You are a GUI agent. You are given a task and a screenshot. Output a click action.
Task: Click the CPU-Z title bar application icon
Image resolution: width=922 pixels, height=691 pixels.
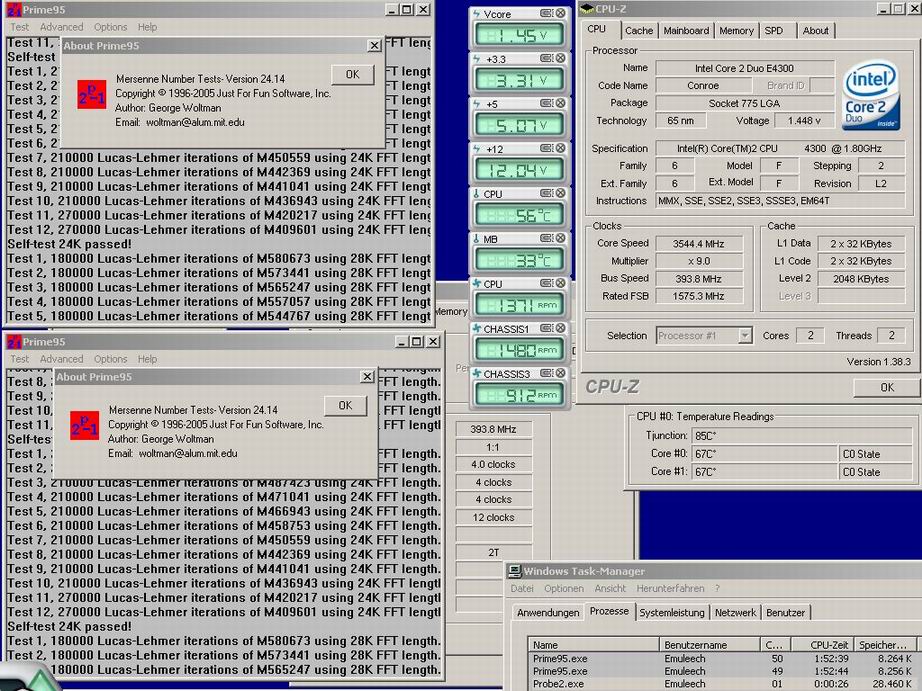587,9
